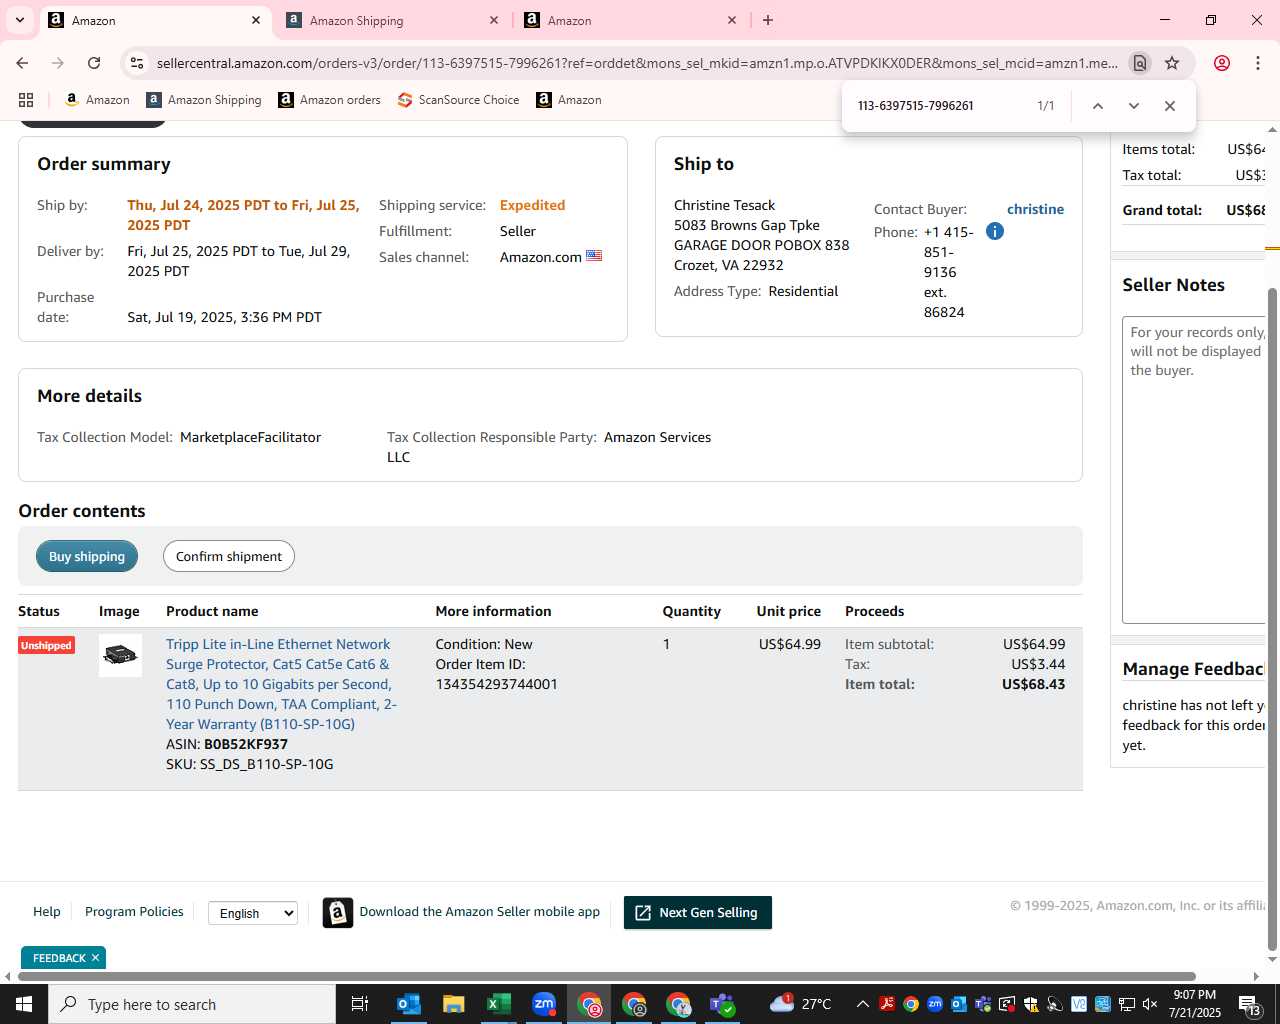Click the horizontal page scrollbar

(607, 977)
